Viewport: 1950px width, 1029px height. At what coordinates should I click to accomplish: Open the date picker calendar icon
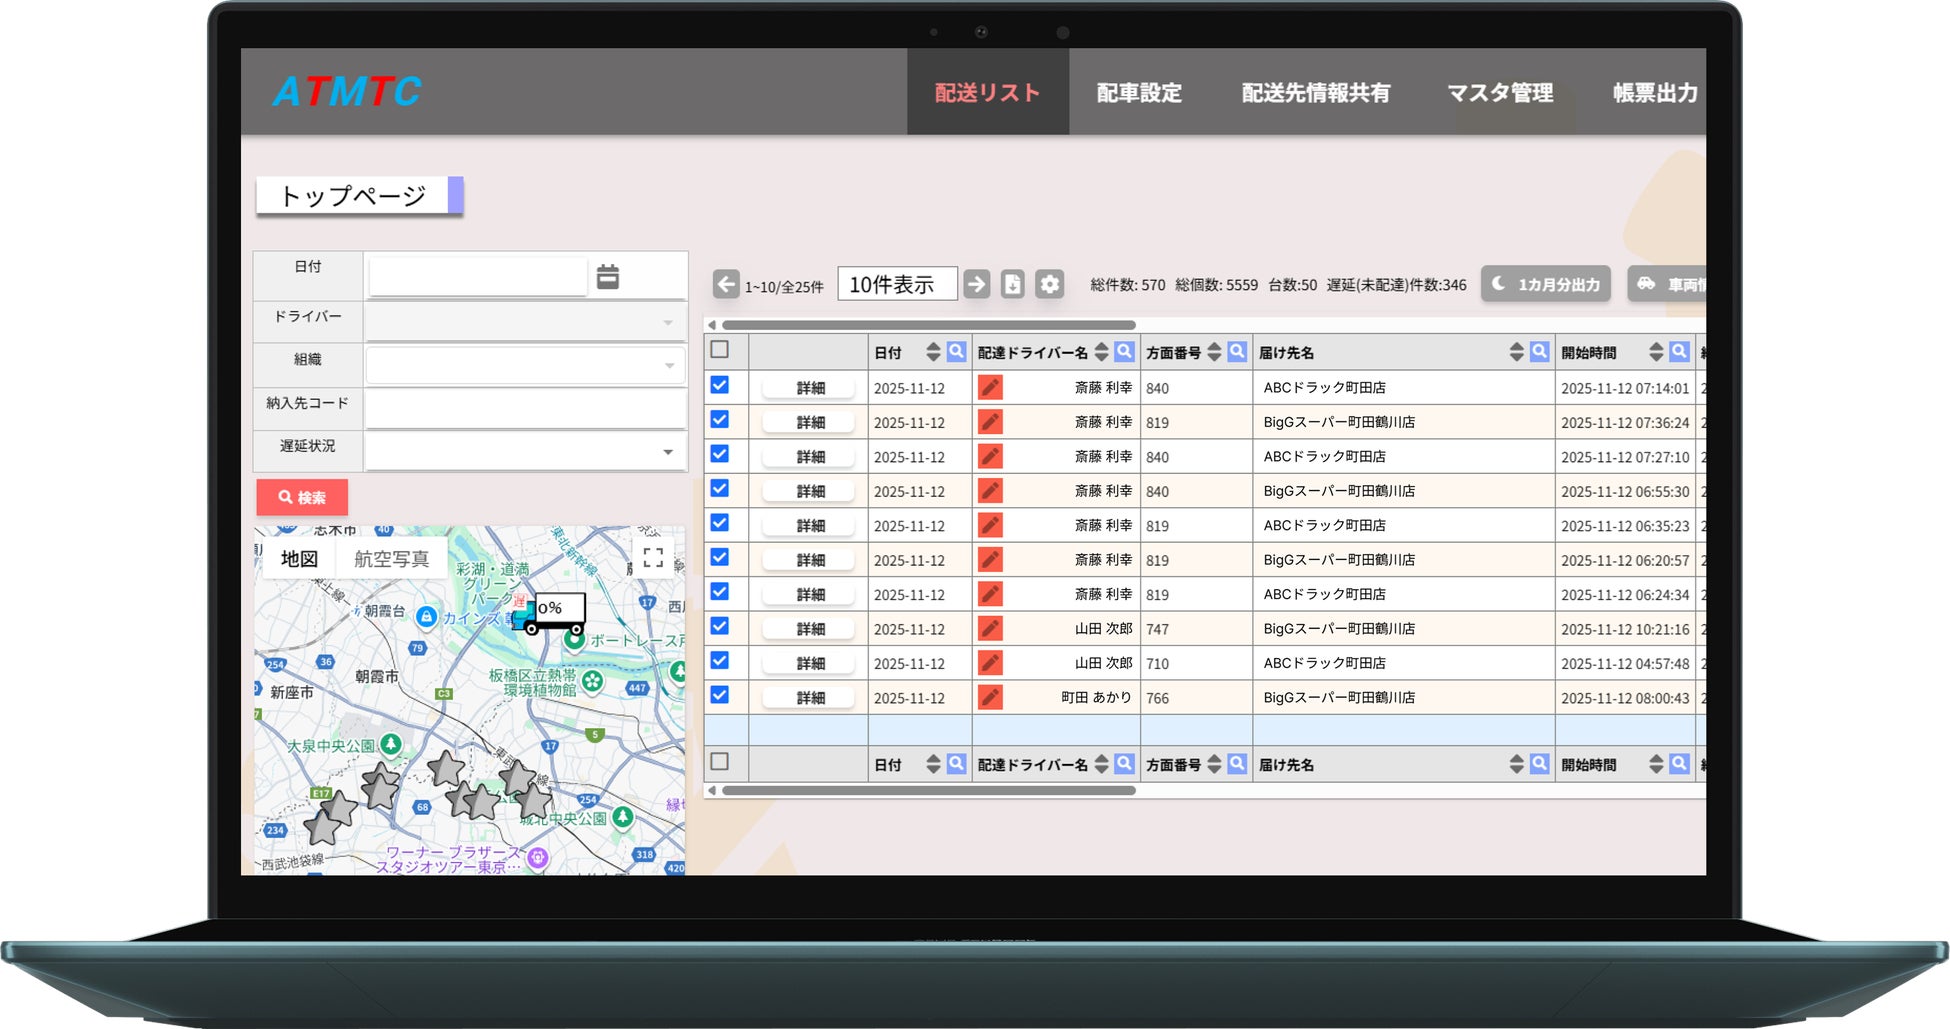607,277
